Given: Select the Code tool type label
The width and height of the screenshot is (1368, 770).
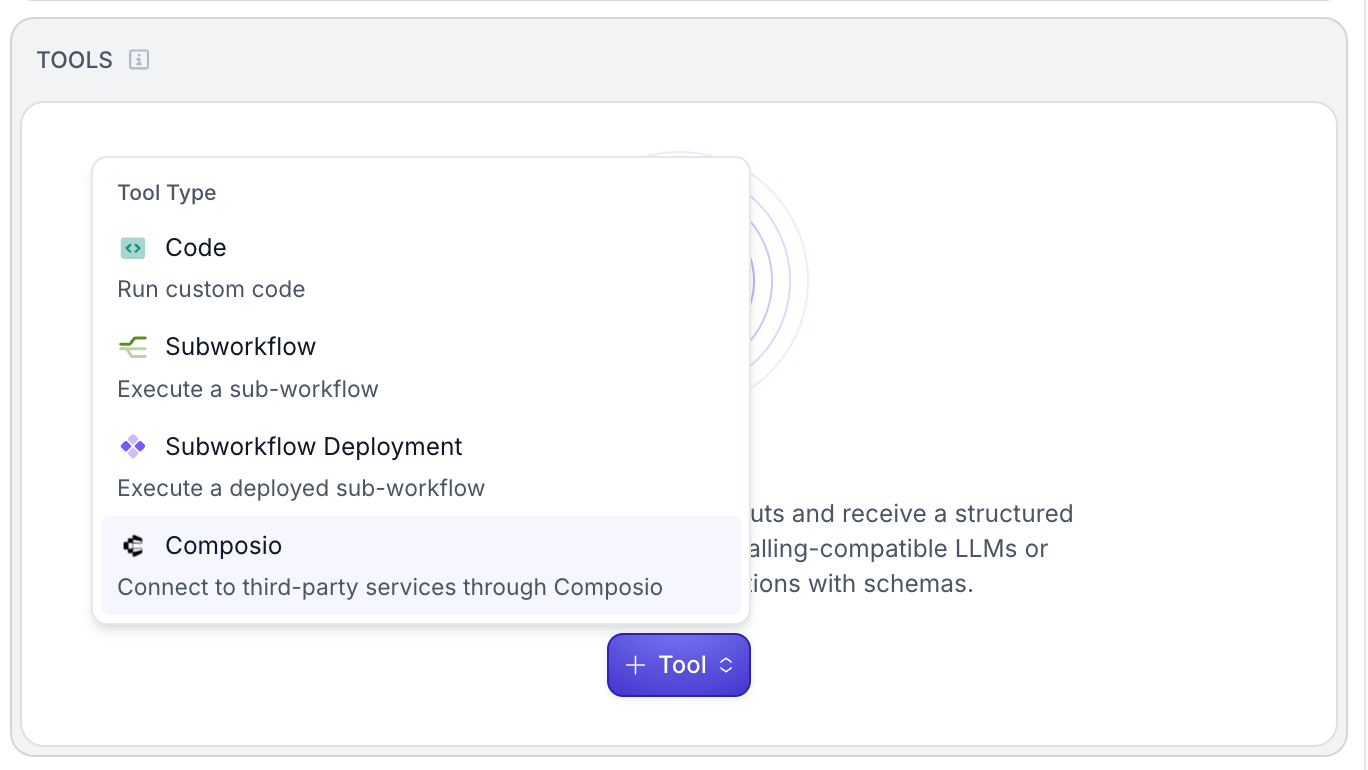Looking at the screenshot, I should 196,248.
